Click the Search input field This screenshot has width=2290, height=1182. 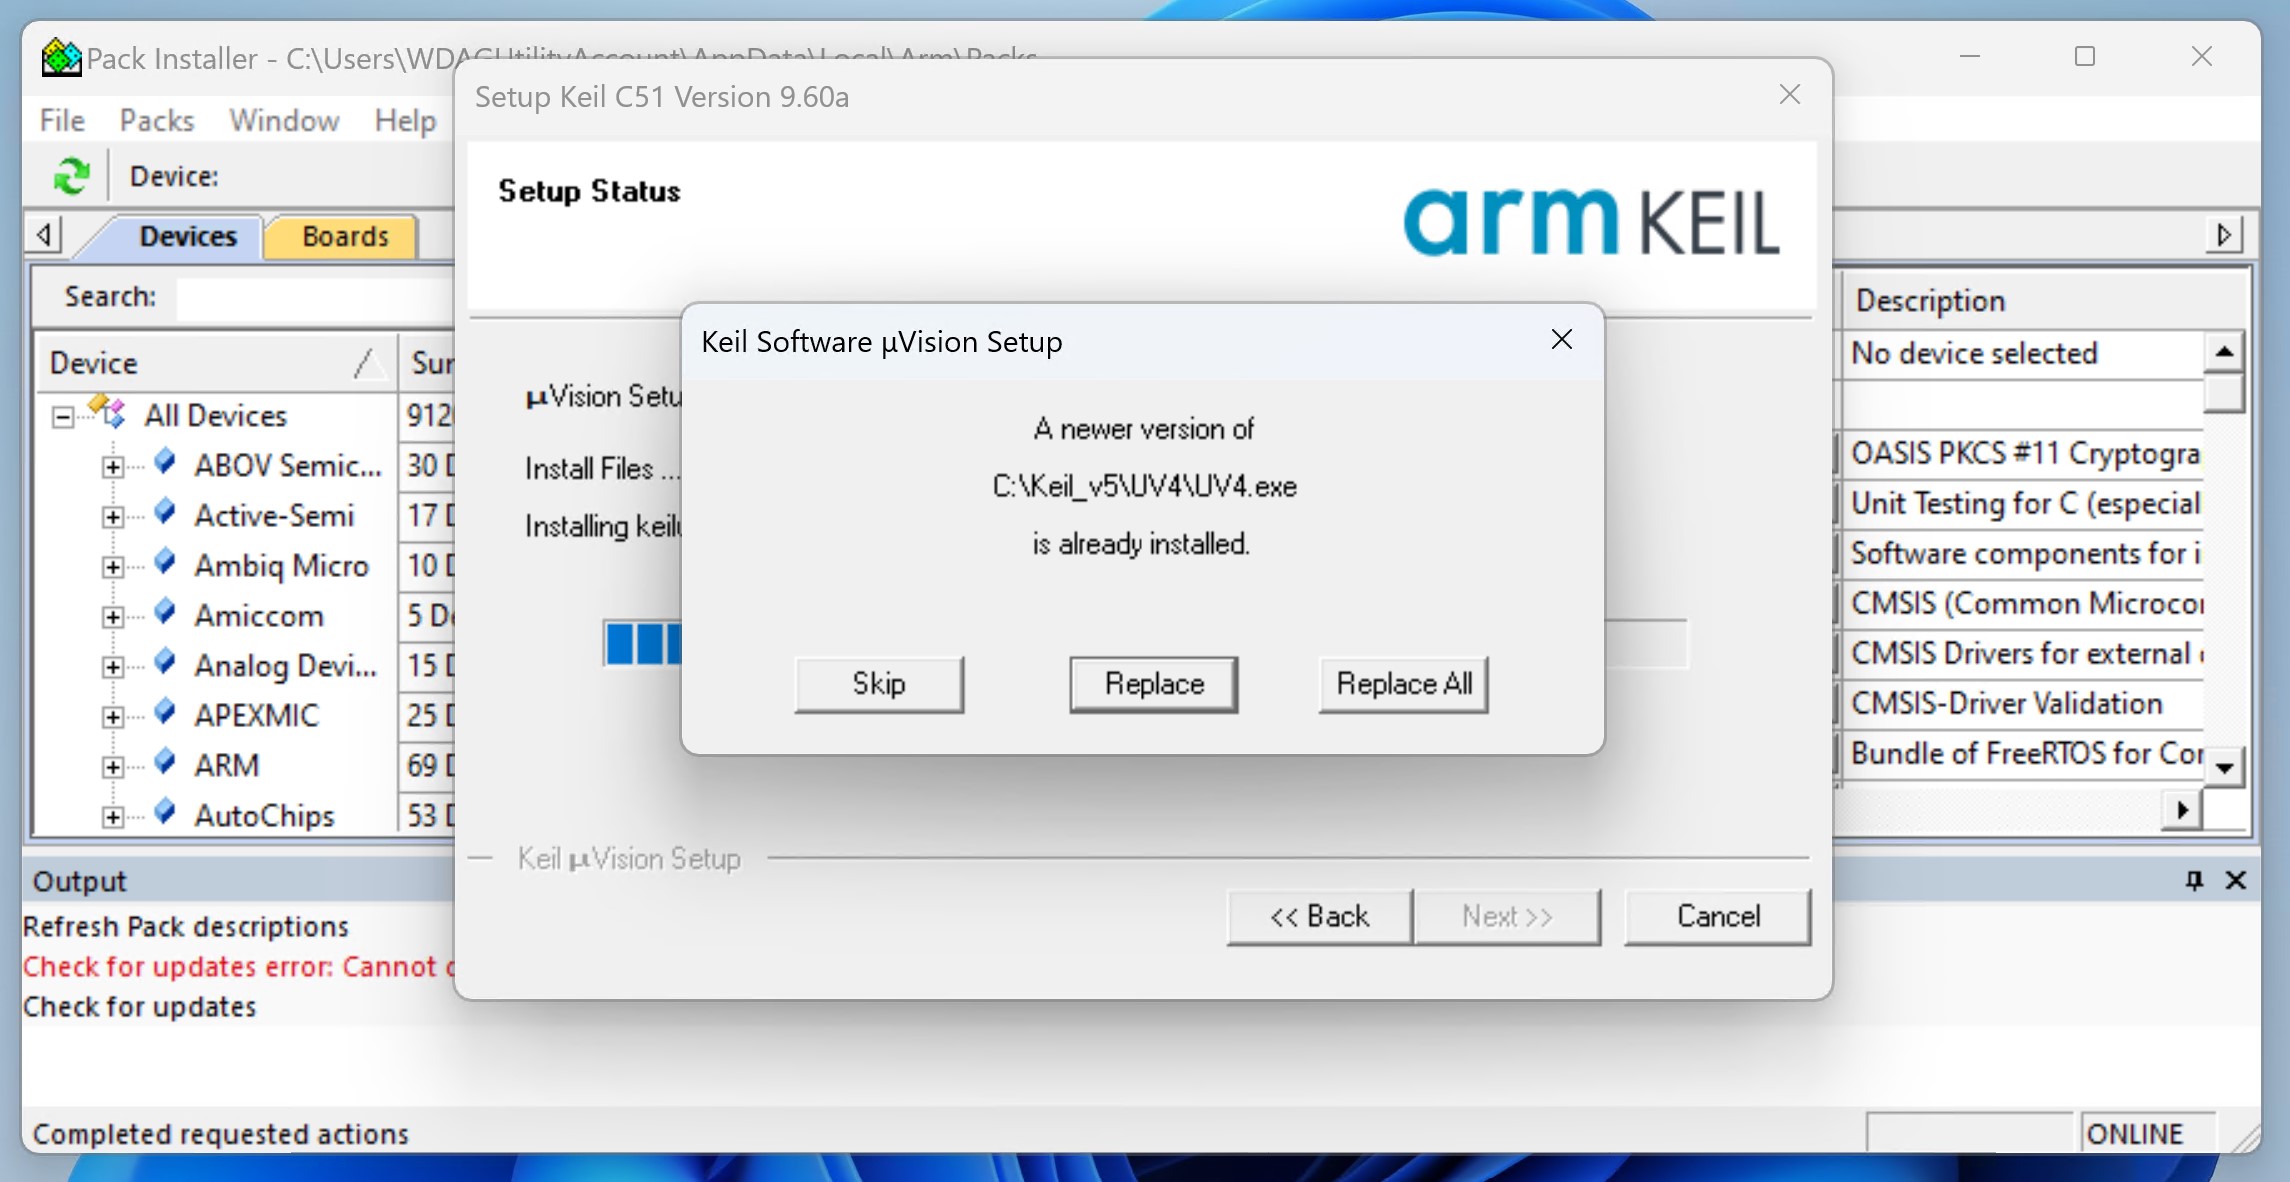316,298
